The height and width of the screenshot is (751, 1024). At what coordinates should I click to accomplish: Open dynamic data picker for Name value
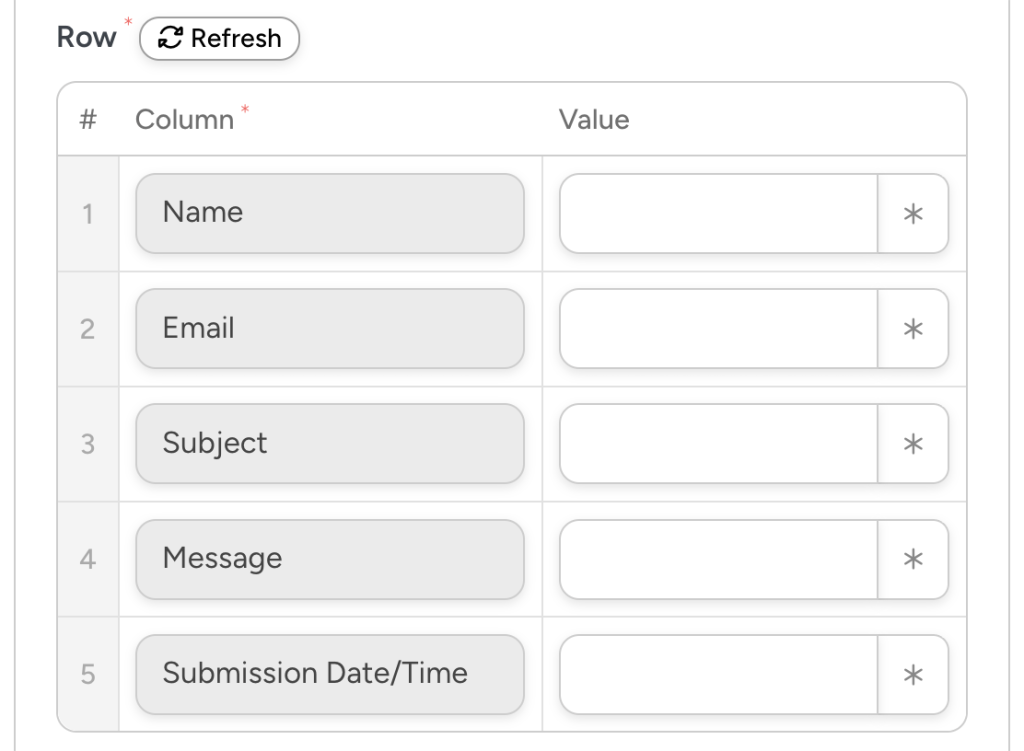(x=913, y=213)
